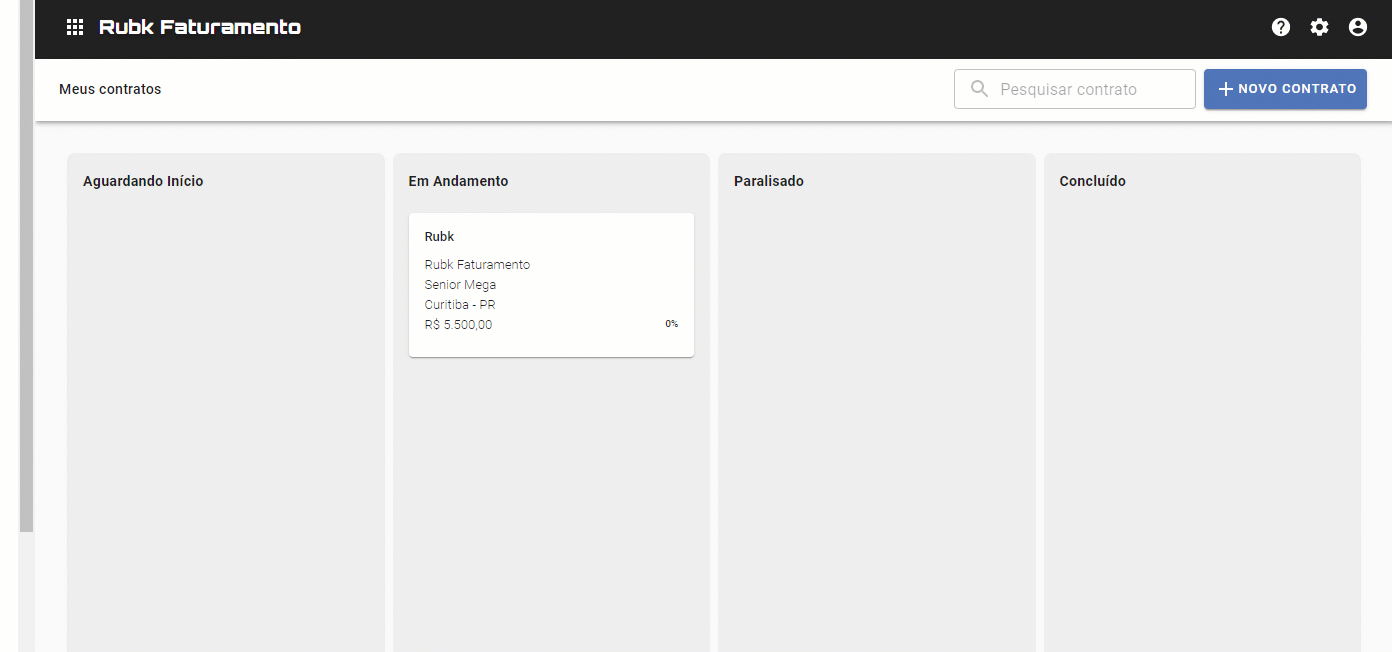
Task: Open the user account profile icon
Action: point(1358,28)
